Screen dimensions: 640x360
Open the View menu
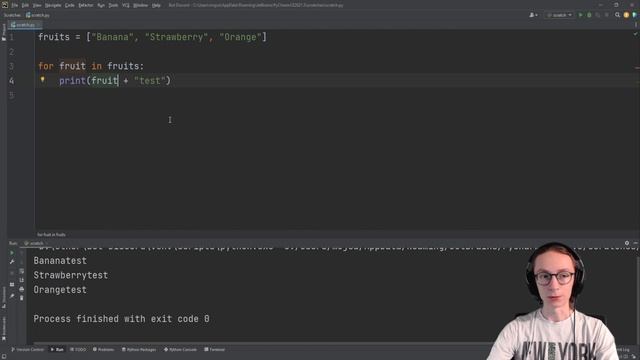point(37,5)
